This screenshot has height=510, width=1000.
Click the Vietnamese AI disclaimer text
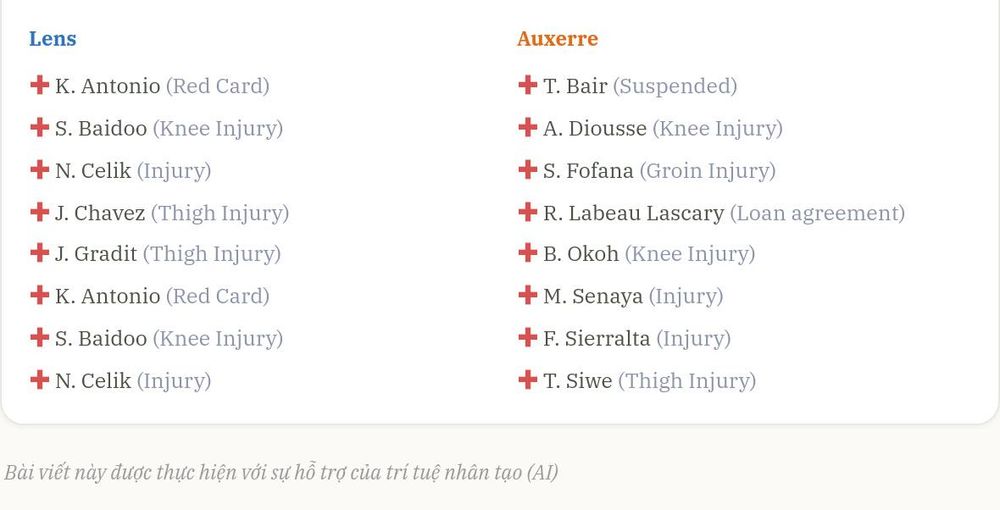point(281,472)
